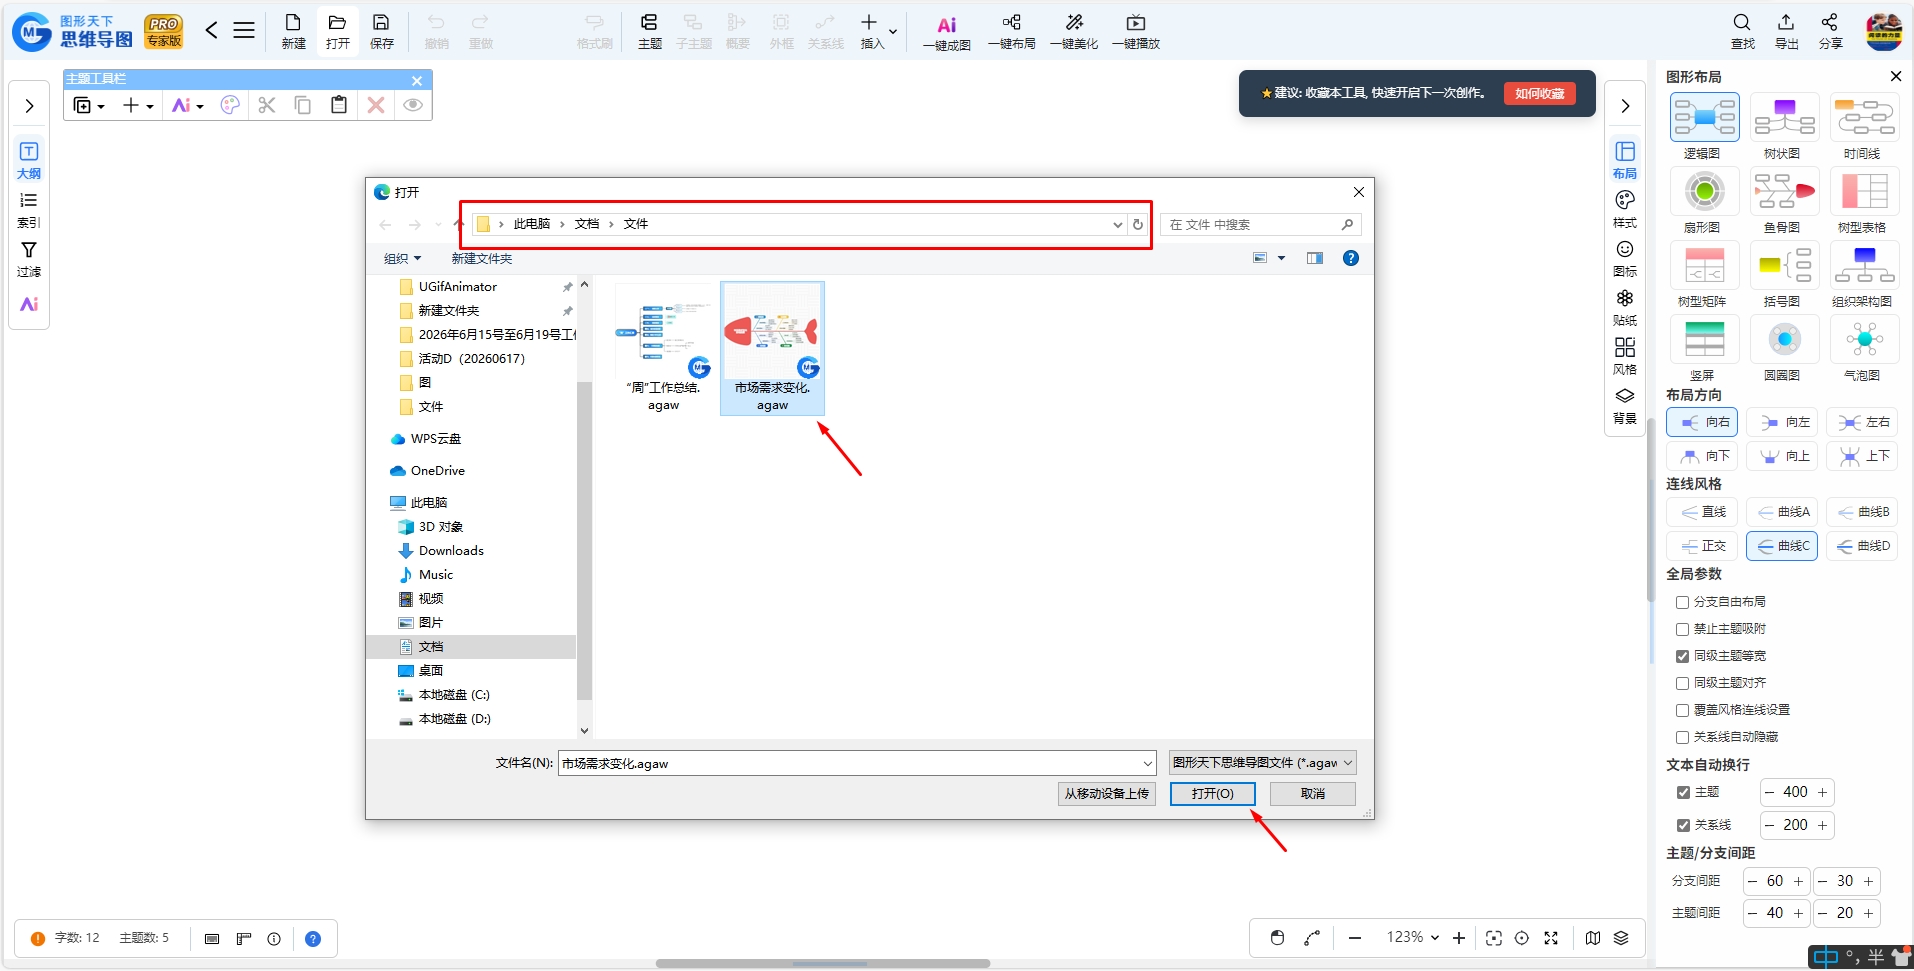Switch to the 样式 panel tab
Viewport: 1914px width, 971px height.
pyautogui.click(x=1625, y=209)
